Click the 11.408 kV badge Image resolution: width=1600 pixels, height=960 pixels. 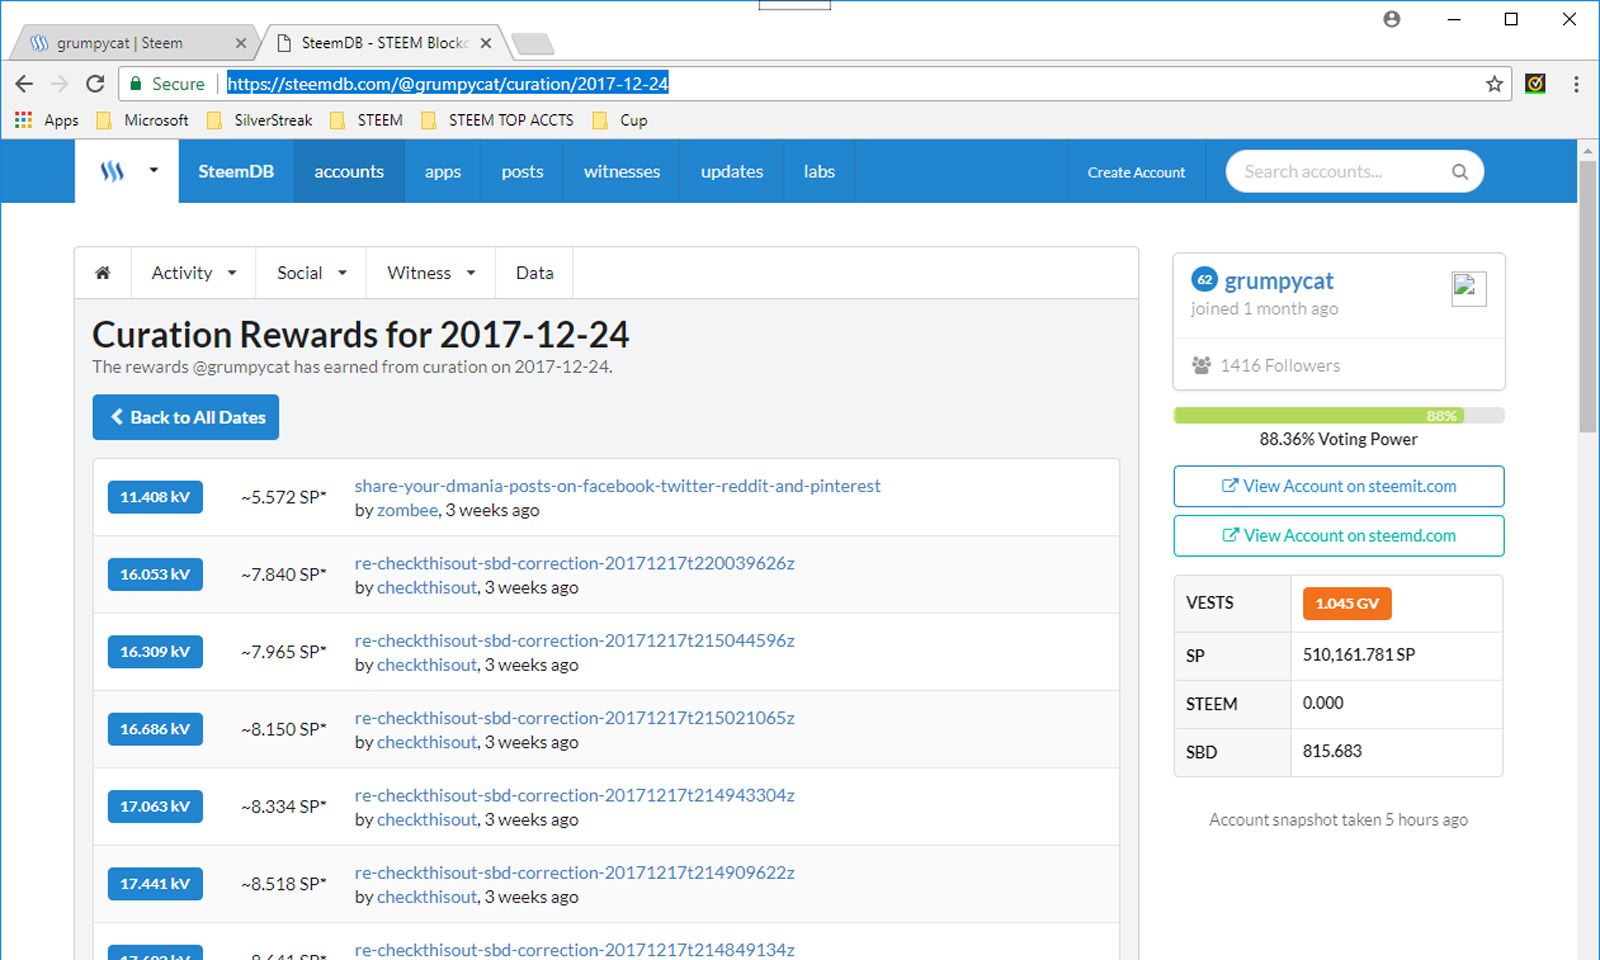(155, 497)
